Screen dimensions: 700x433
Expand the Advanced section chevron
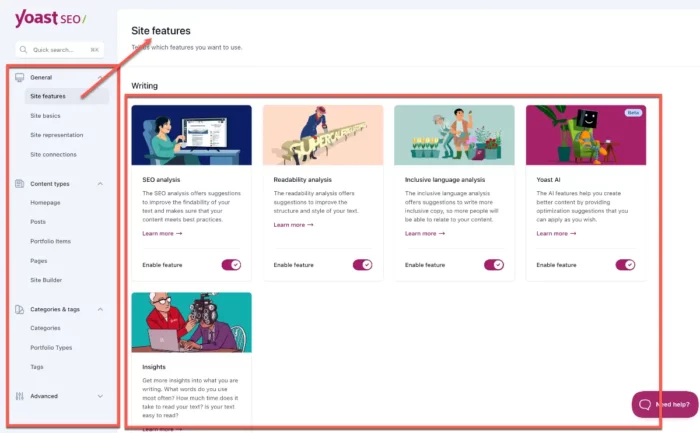(x=100, y=396)
